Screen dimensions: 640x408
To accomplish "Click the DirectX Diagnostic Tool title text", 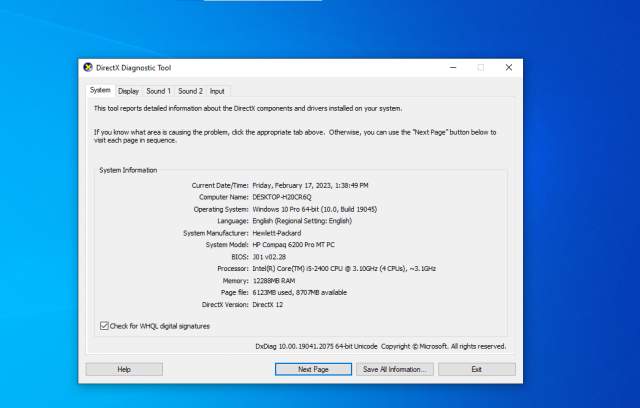I will 133,68.
